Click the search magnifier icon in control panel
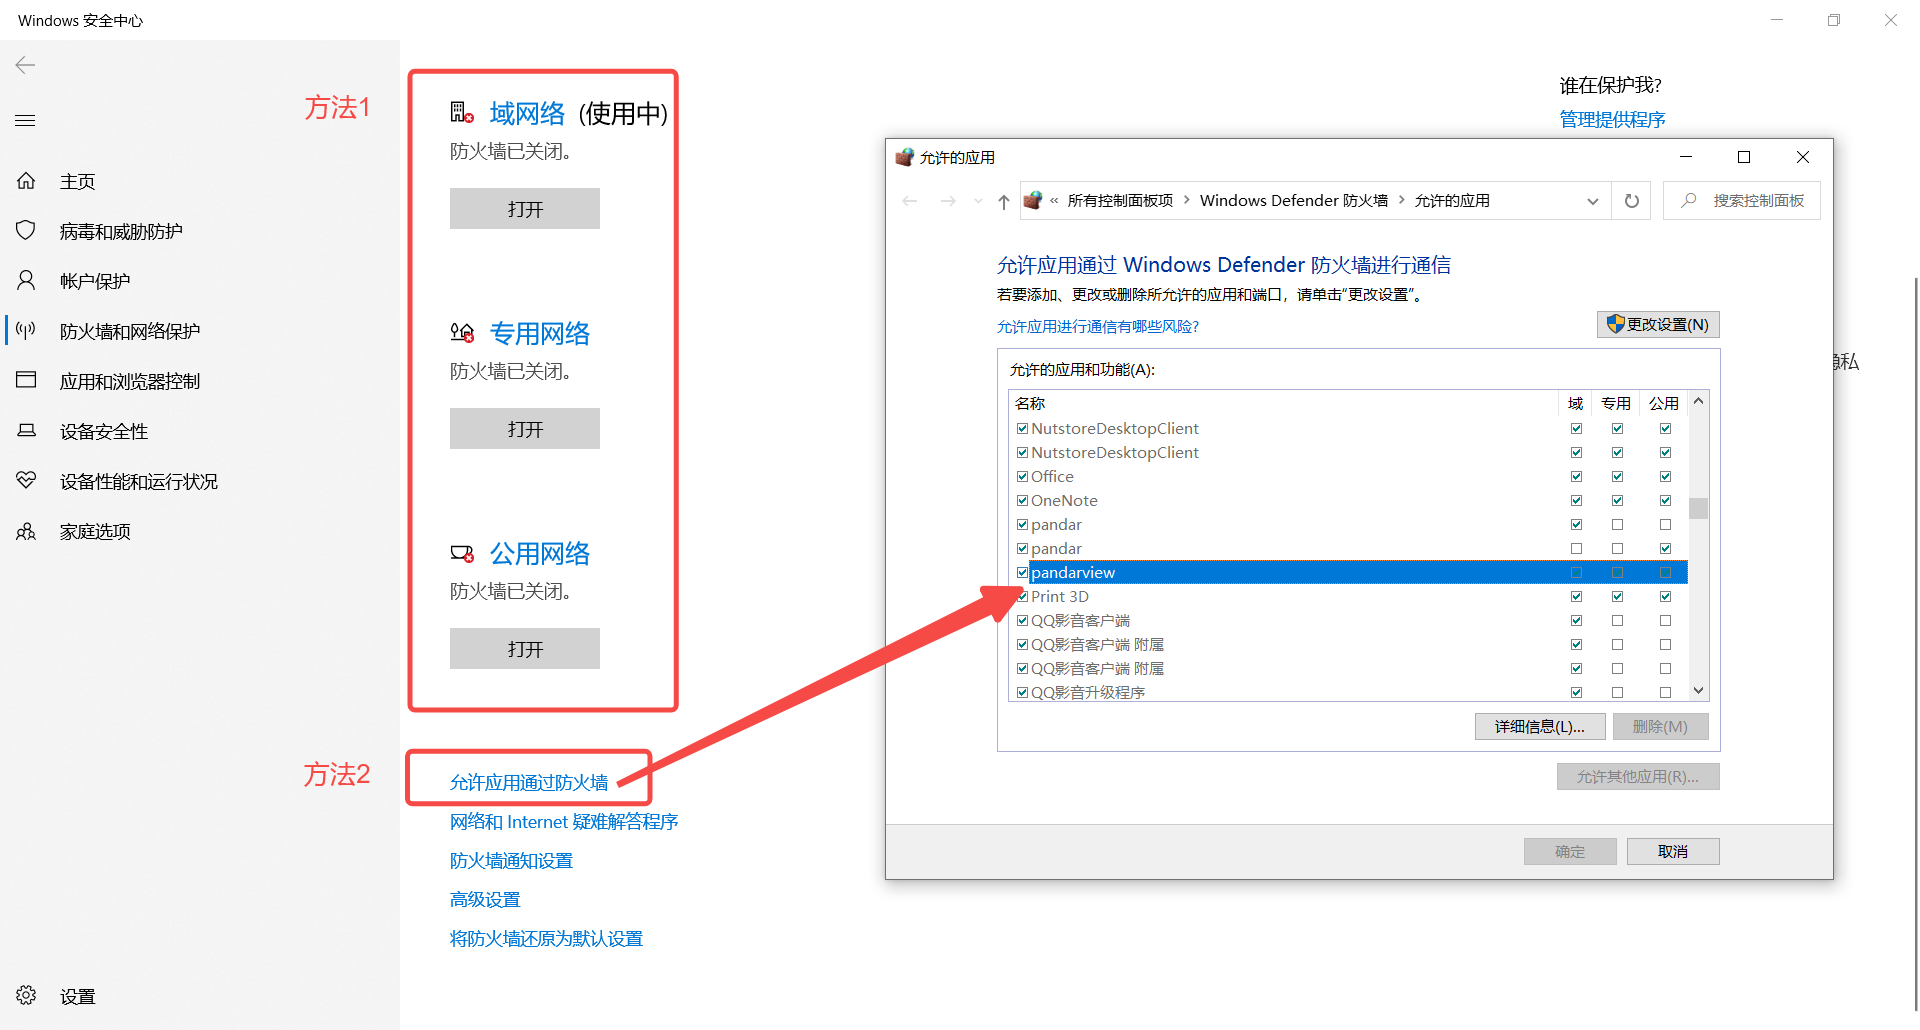 (x=1689, y=200)
